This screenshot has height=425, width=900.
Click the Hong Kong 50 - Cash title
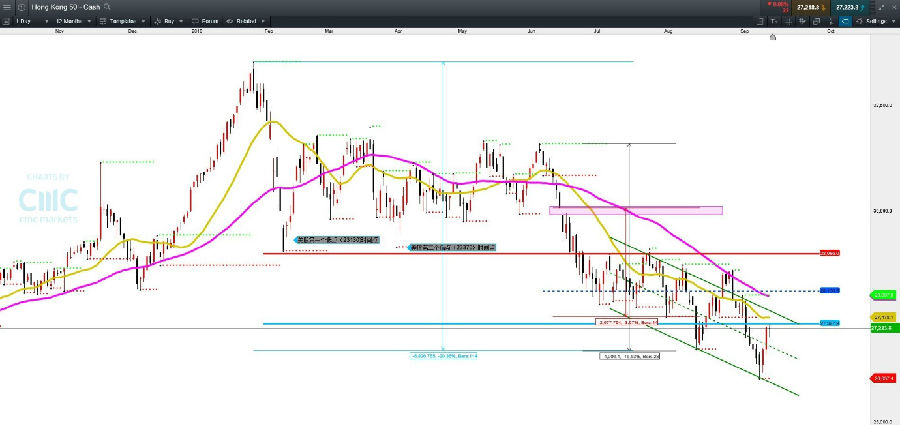[65, 7]
